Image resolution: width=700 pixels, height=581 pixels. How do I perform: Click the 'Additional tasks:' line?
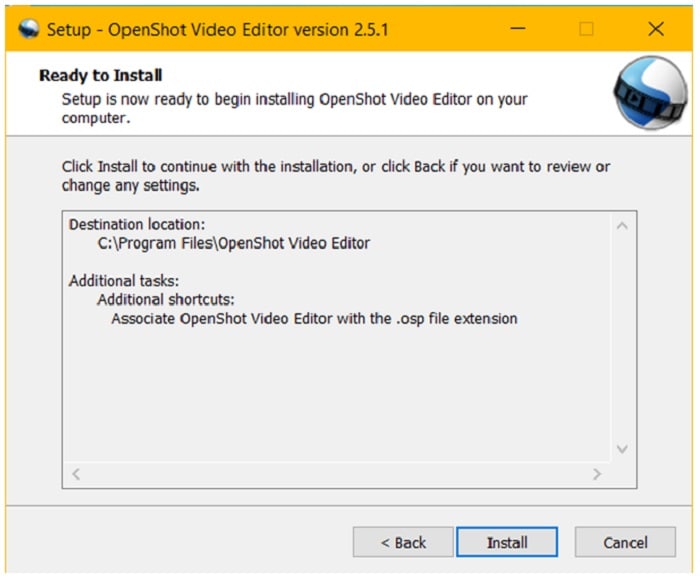124,281
